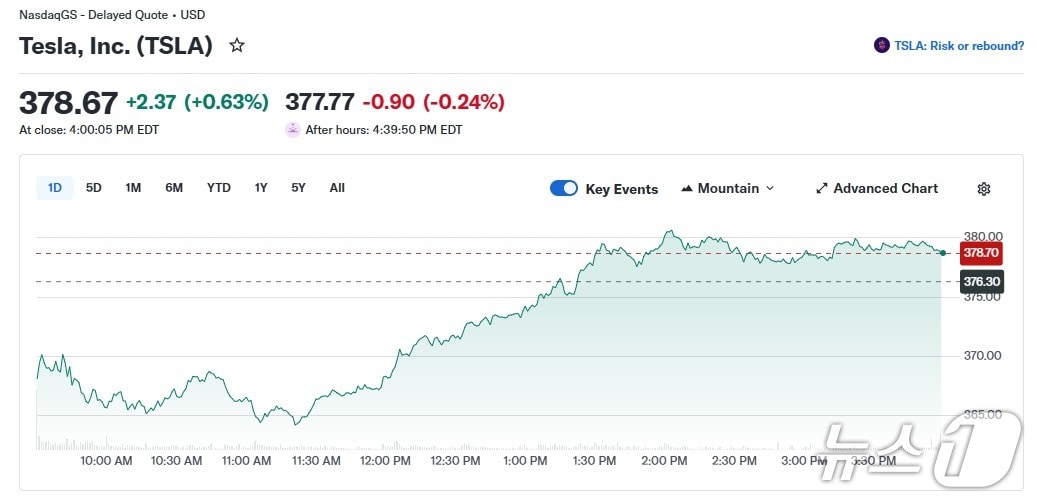Screen dimensions: 1037x503
Task: Click the purple icon beside TSLA: Risk or rebound
Action: [881, 45]
